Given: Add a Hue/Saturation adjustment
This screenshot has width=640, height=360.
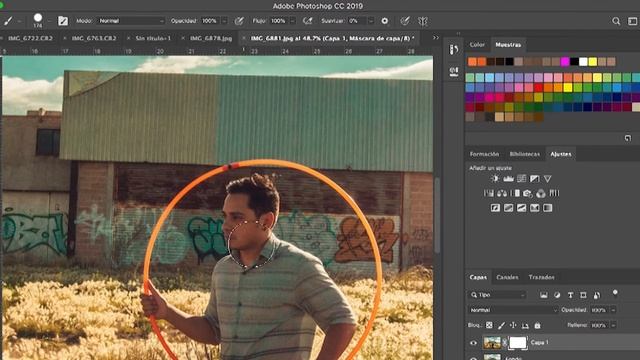Looking at the screenshot, I should [489, 193].
